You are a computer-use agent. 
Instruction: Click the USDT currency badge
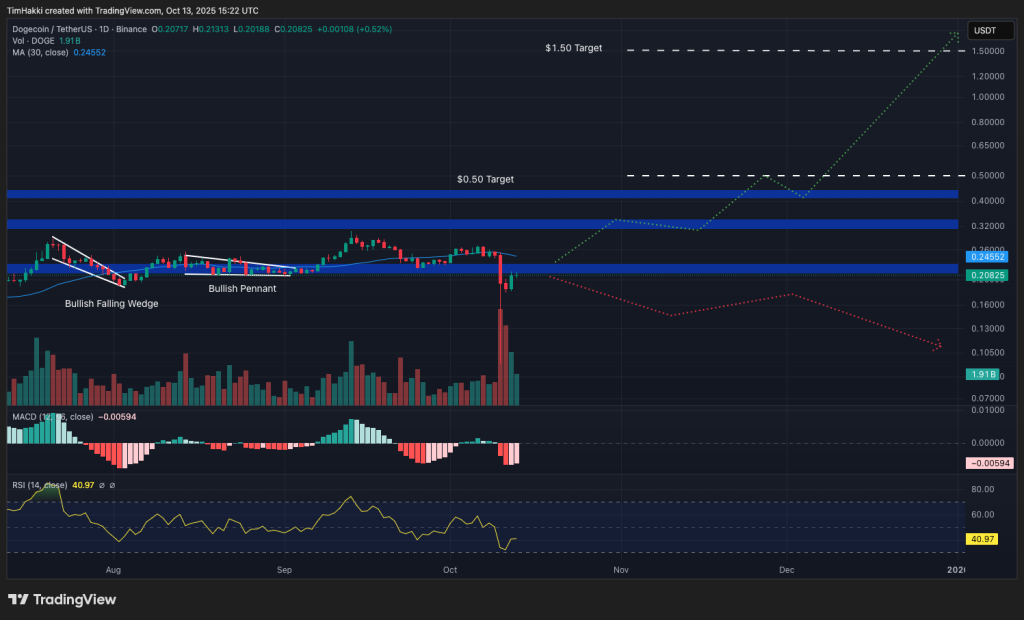[x=990, y=30]
